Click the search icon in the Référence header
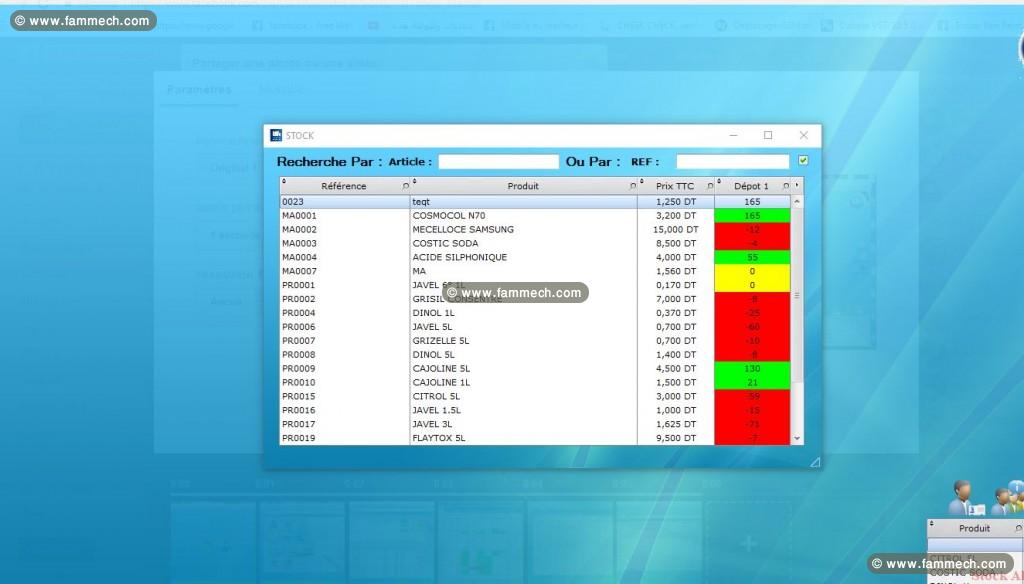Image resolution: width=1024 pixels, height=584 pixels. pos(406,186)
